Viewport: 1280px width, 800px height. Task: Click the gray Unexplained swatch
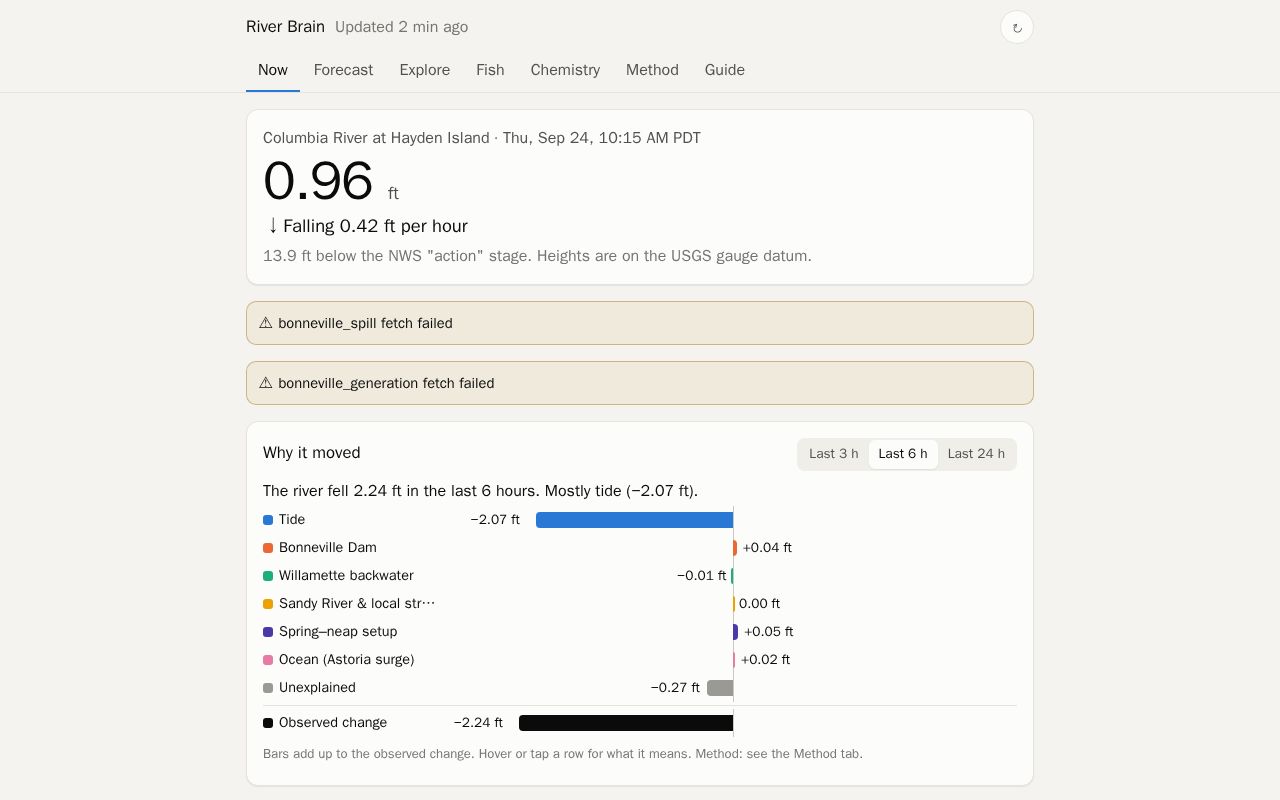pos(268,688)
